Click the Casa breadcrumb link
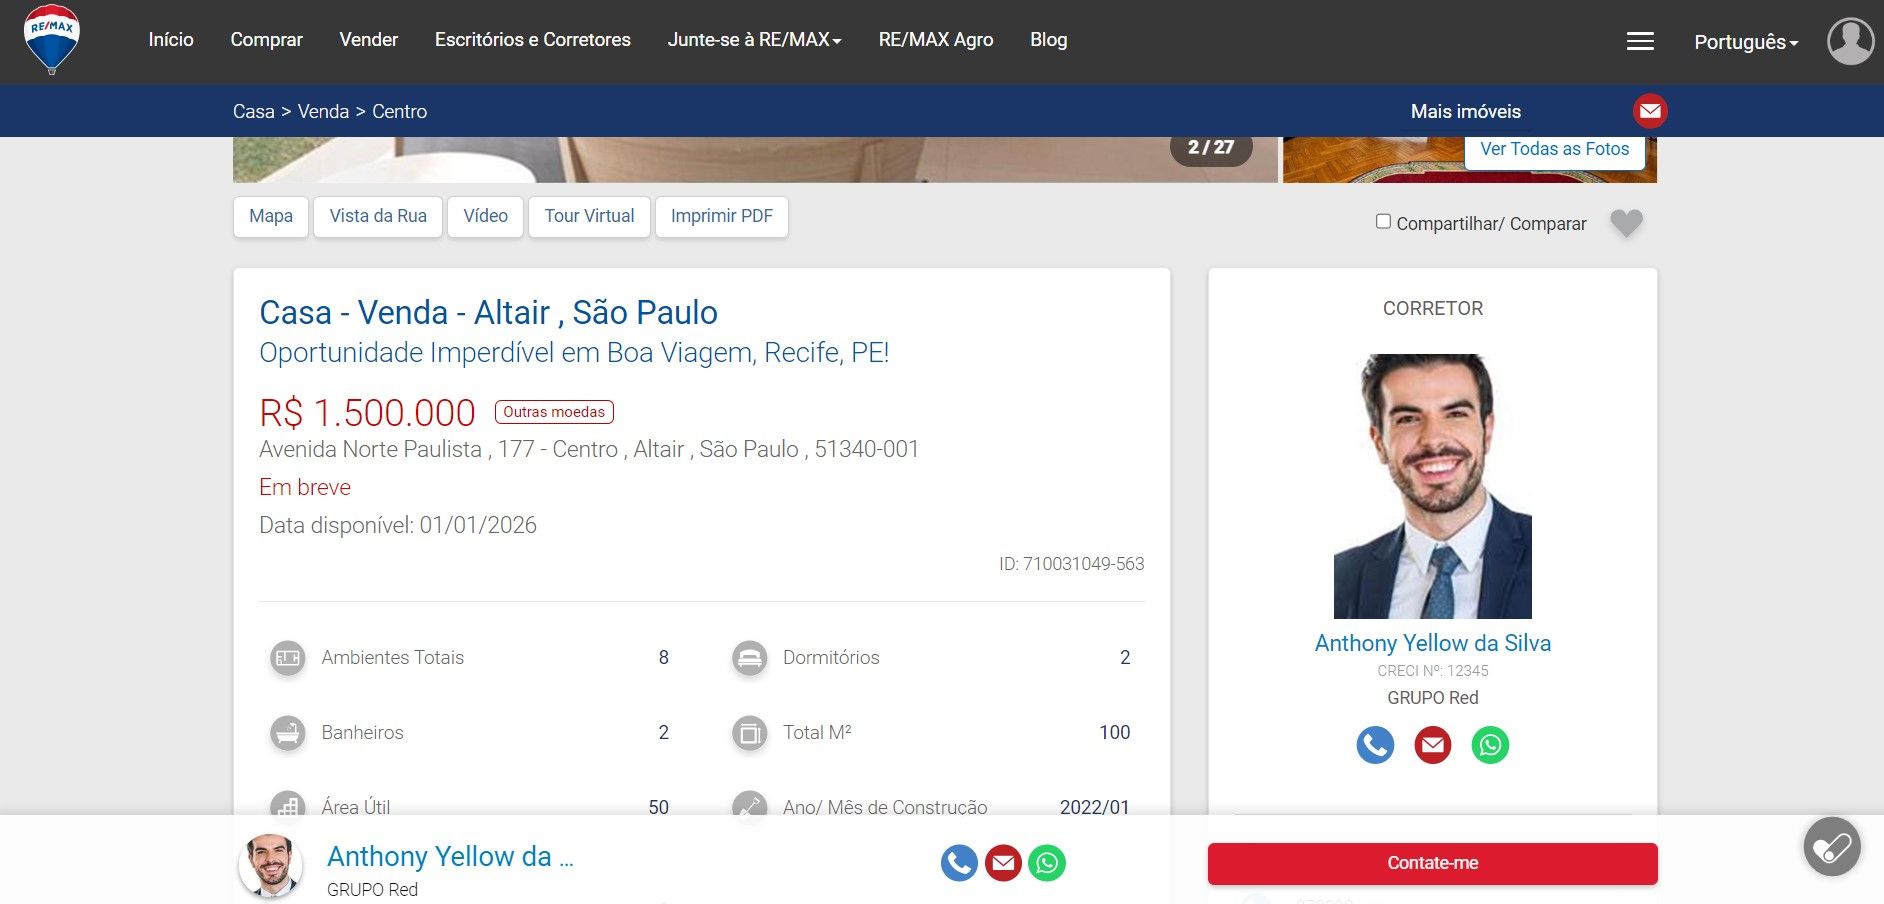Image resolution: width=1884 pixels, height=904 pixels. point(254,112)
